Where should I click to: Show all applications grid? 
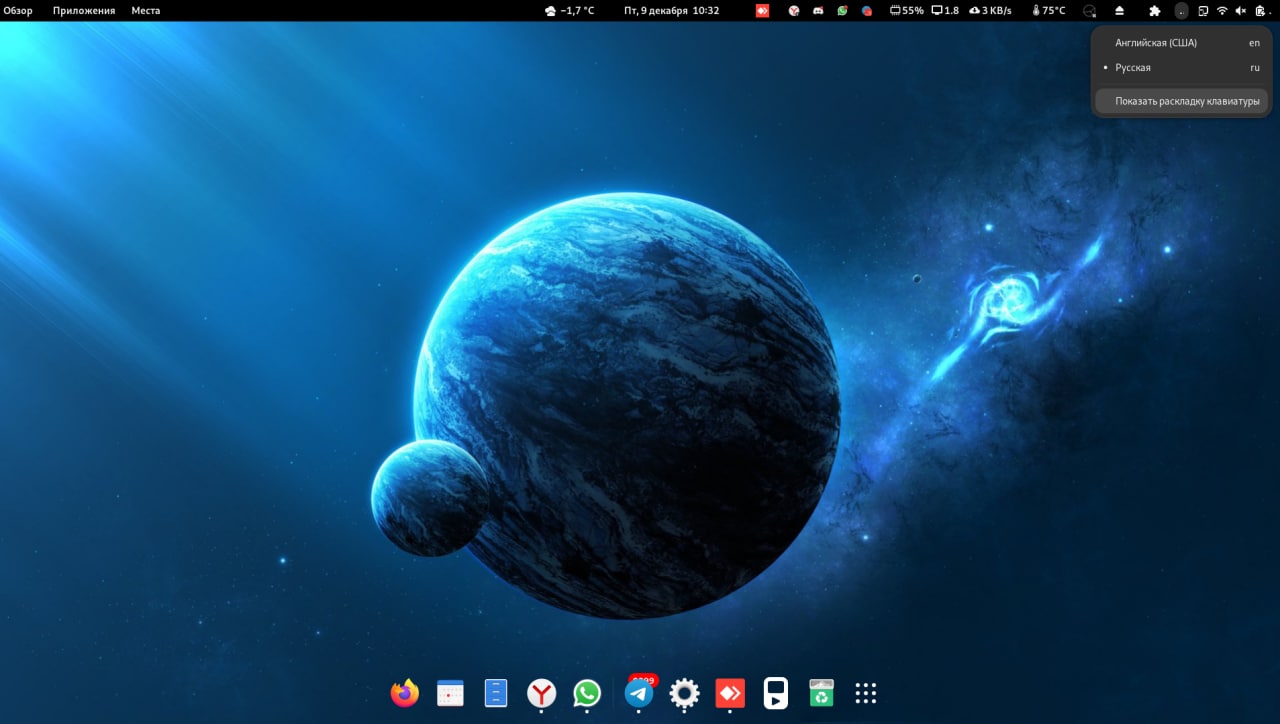(x=866, y=693)
